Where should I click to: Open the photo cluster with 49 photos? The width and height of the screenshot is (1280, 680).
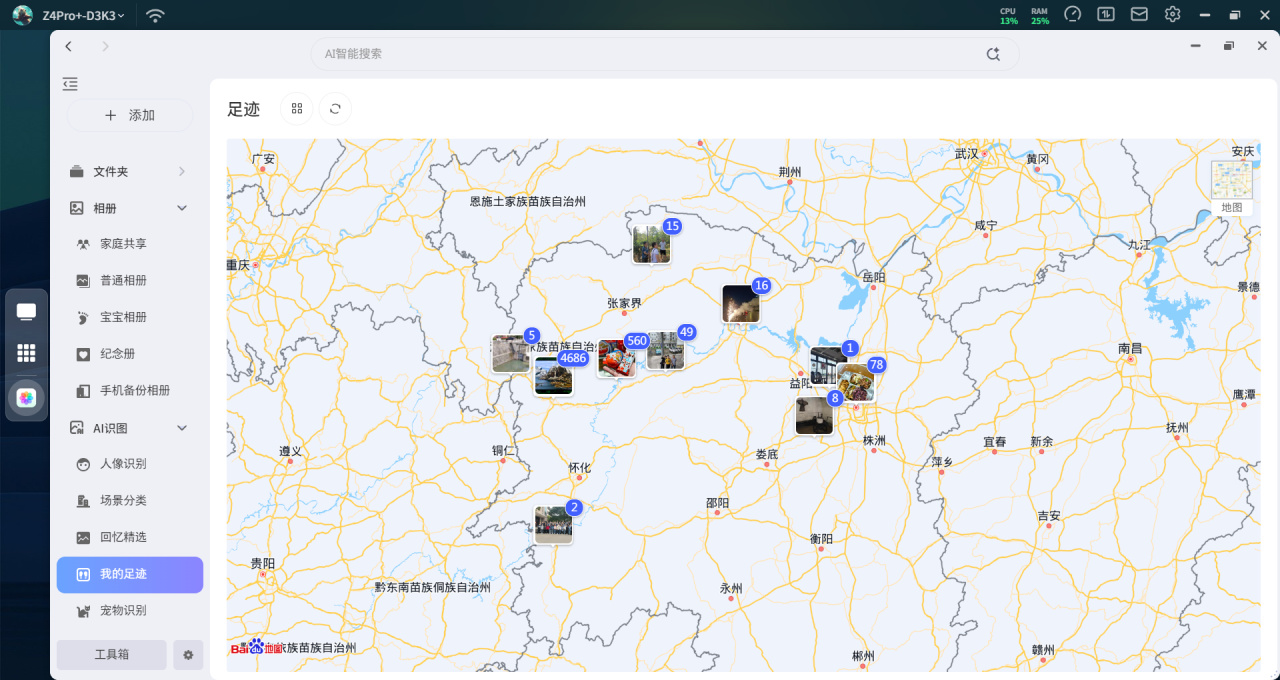(665, 351)
